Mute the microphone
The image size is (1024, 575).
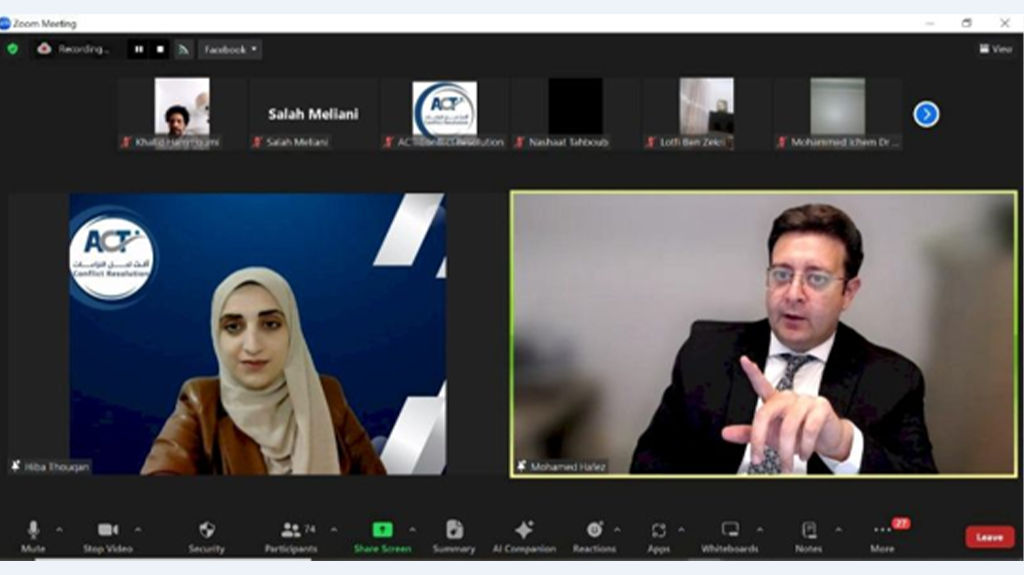click(33, 535)
